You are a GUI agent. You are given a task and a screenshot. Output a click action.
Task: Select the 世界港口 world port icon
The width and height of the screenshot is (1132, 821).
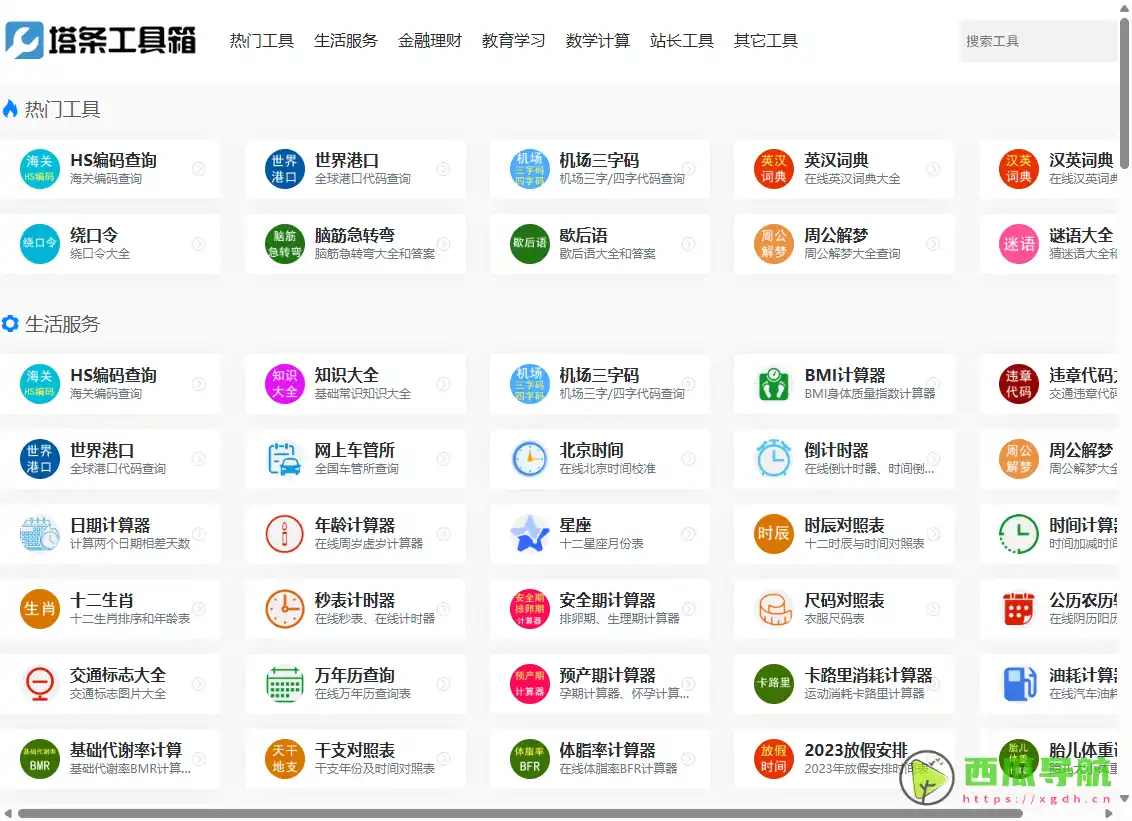point(283,169)
